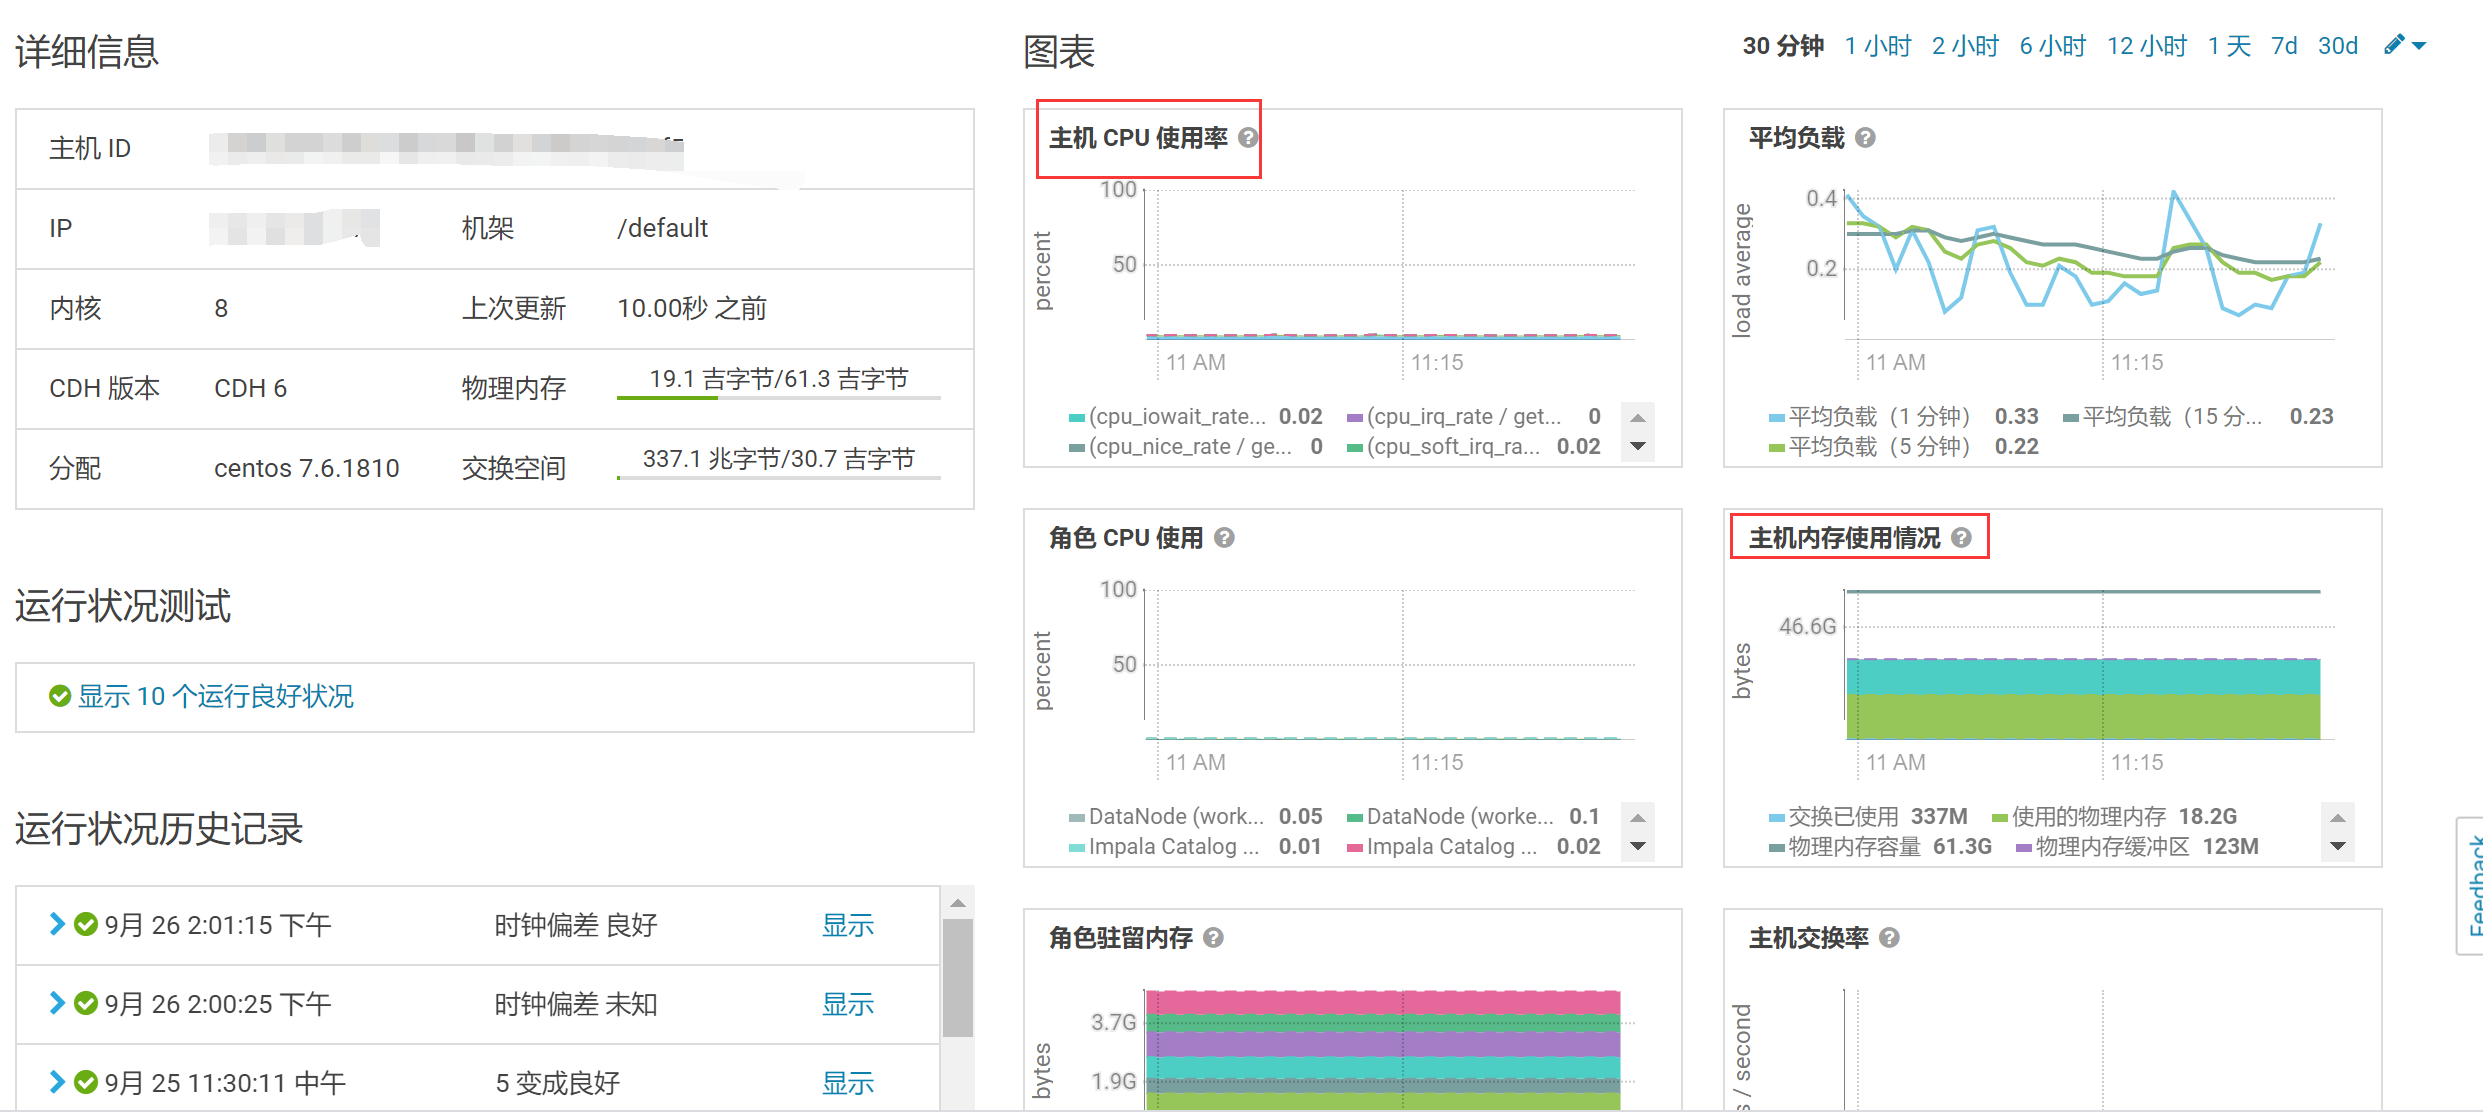Switch time range to 30d

2338,44
